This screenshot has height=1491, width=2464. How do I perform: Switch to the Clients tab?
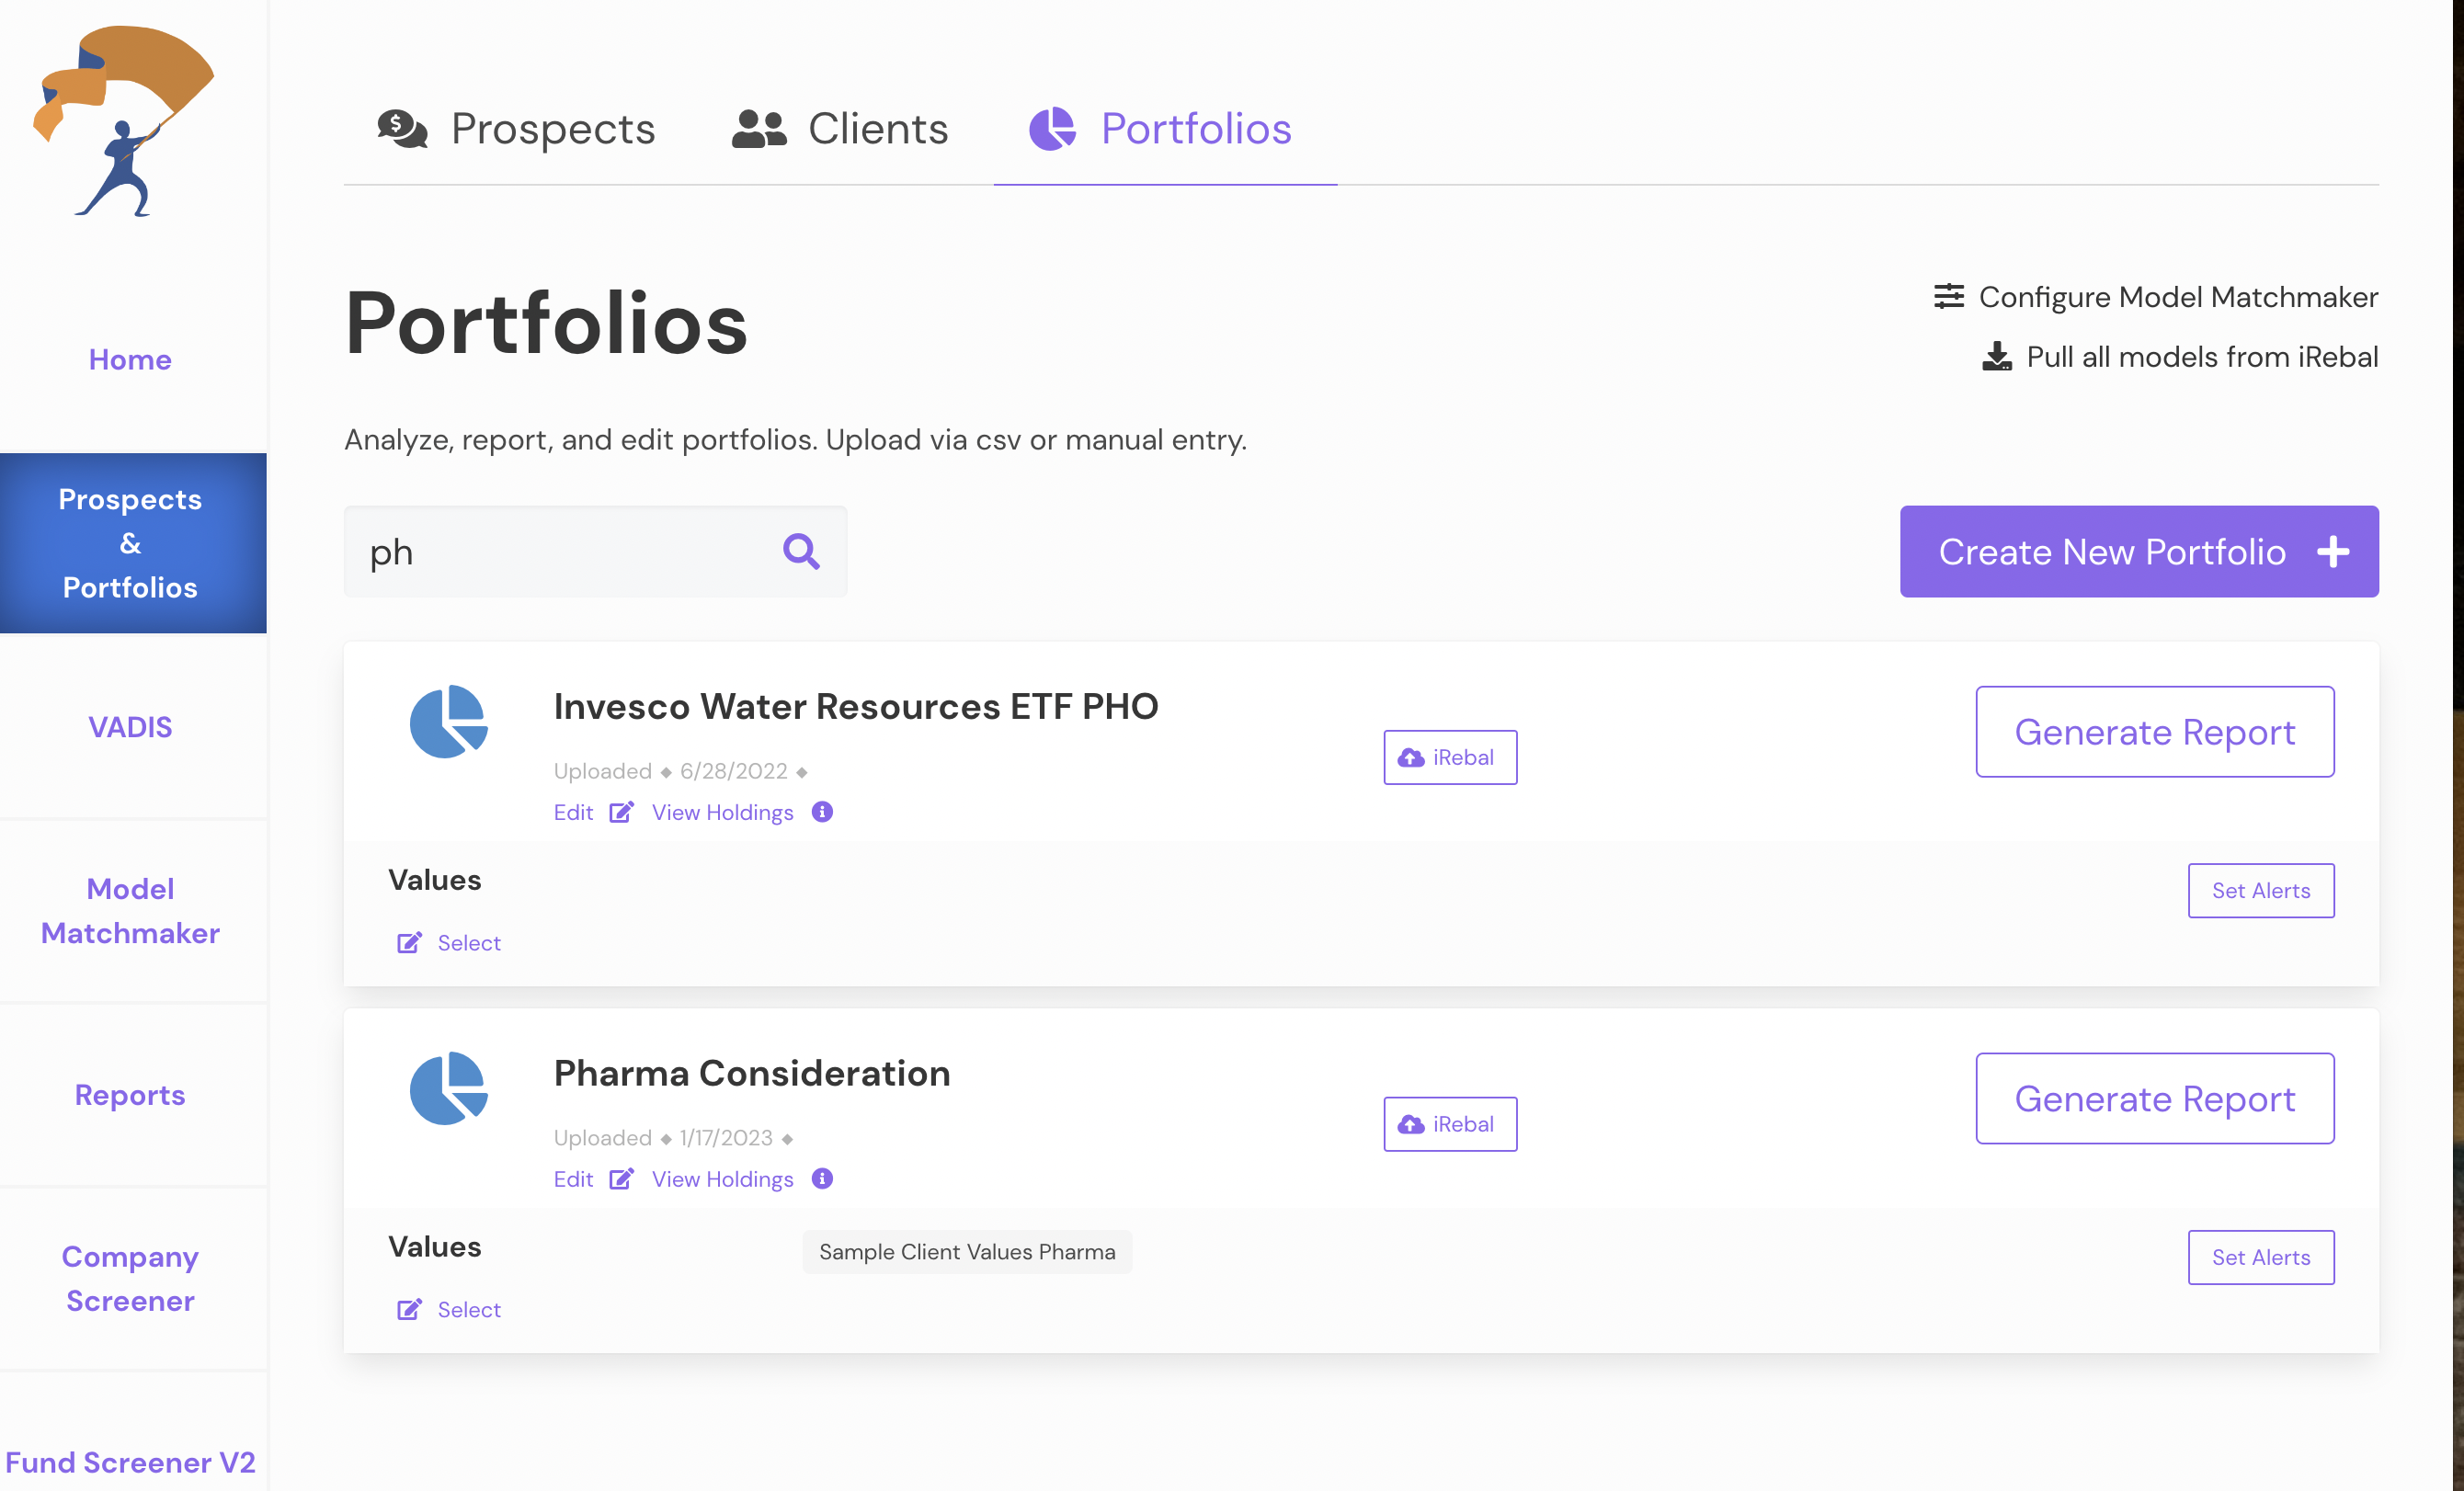840,129
